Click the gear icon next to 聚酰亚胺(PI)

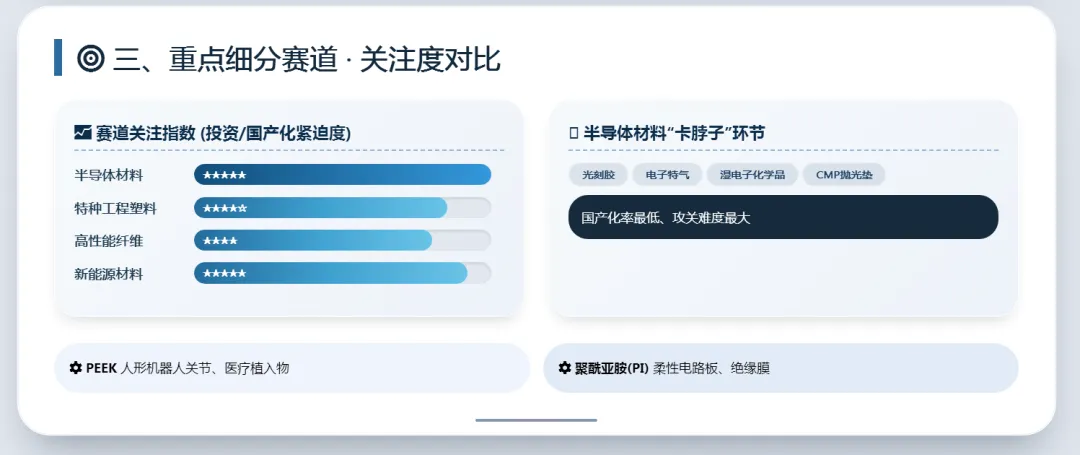click(x=564, y=368)
